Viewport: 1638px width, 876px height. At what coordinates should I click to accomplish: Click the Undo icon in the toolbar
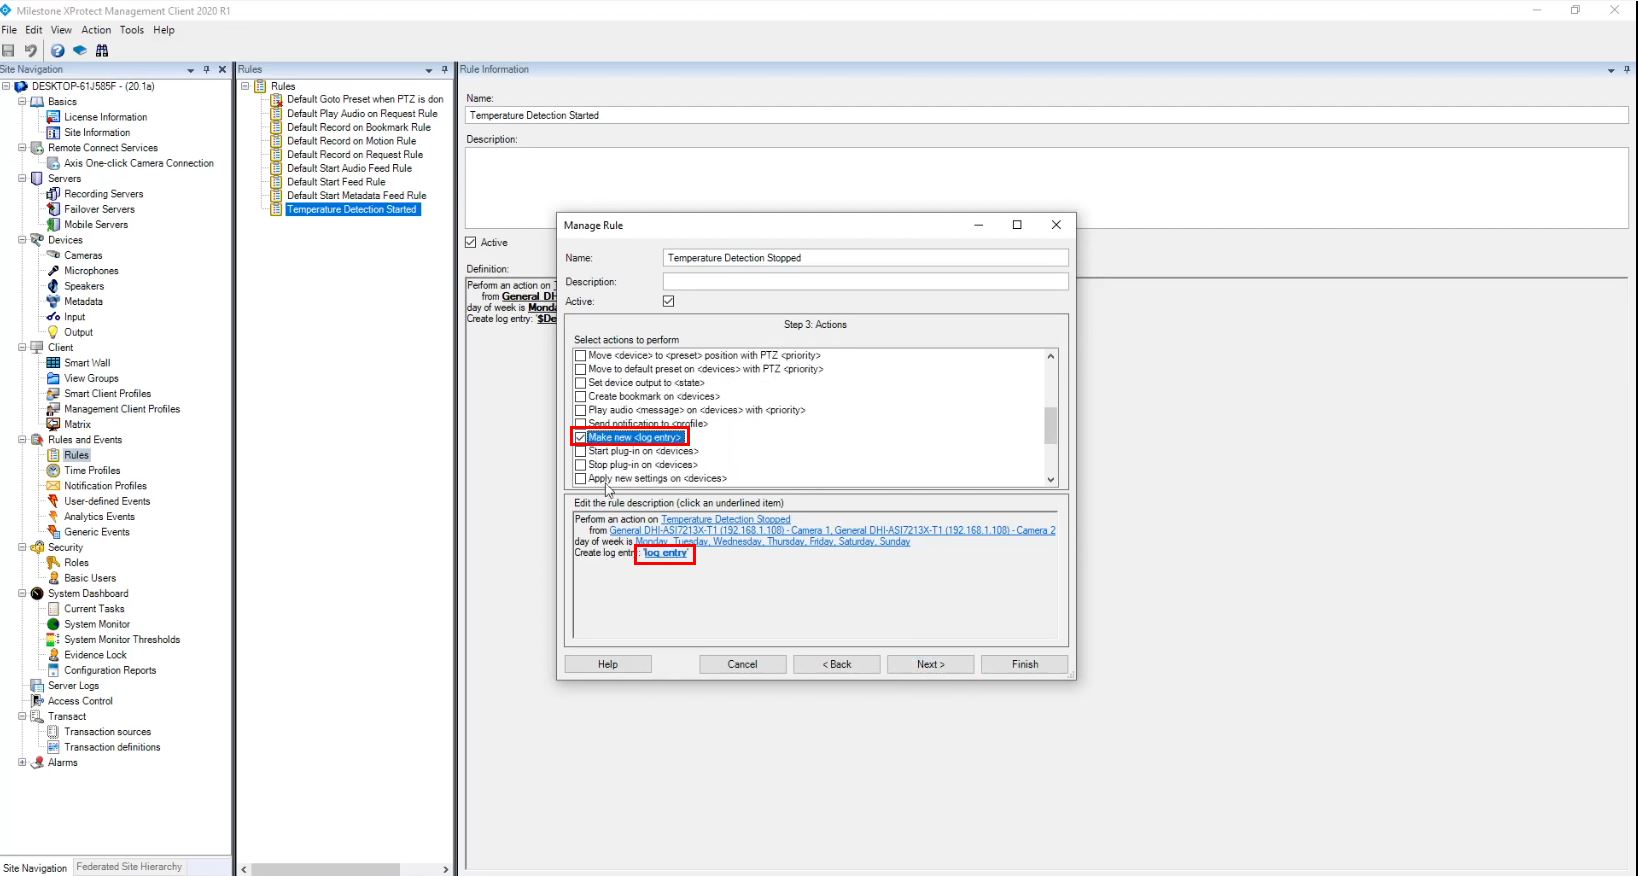(x=31, y=51)
